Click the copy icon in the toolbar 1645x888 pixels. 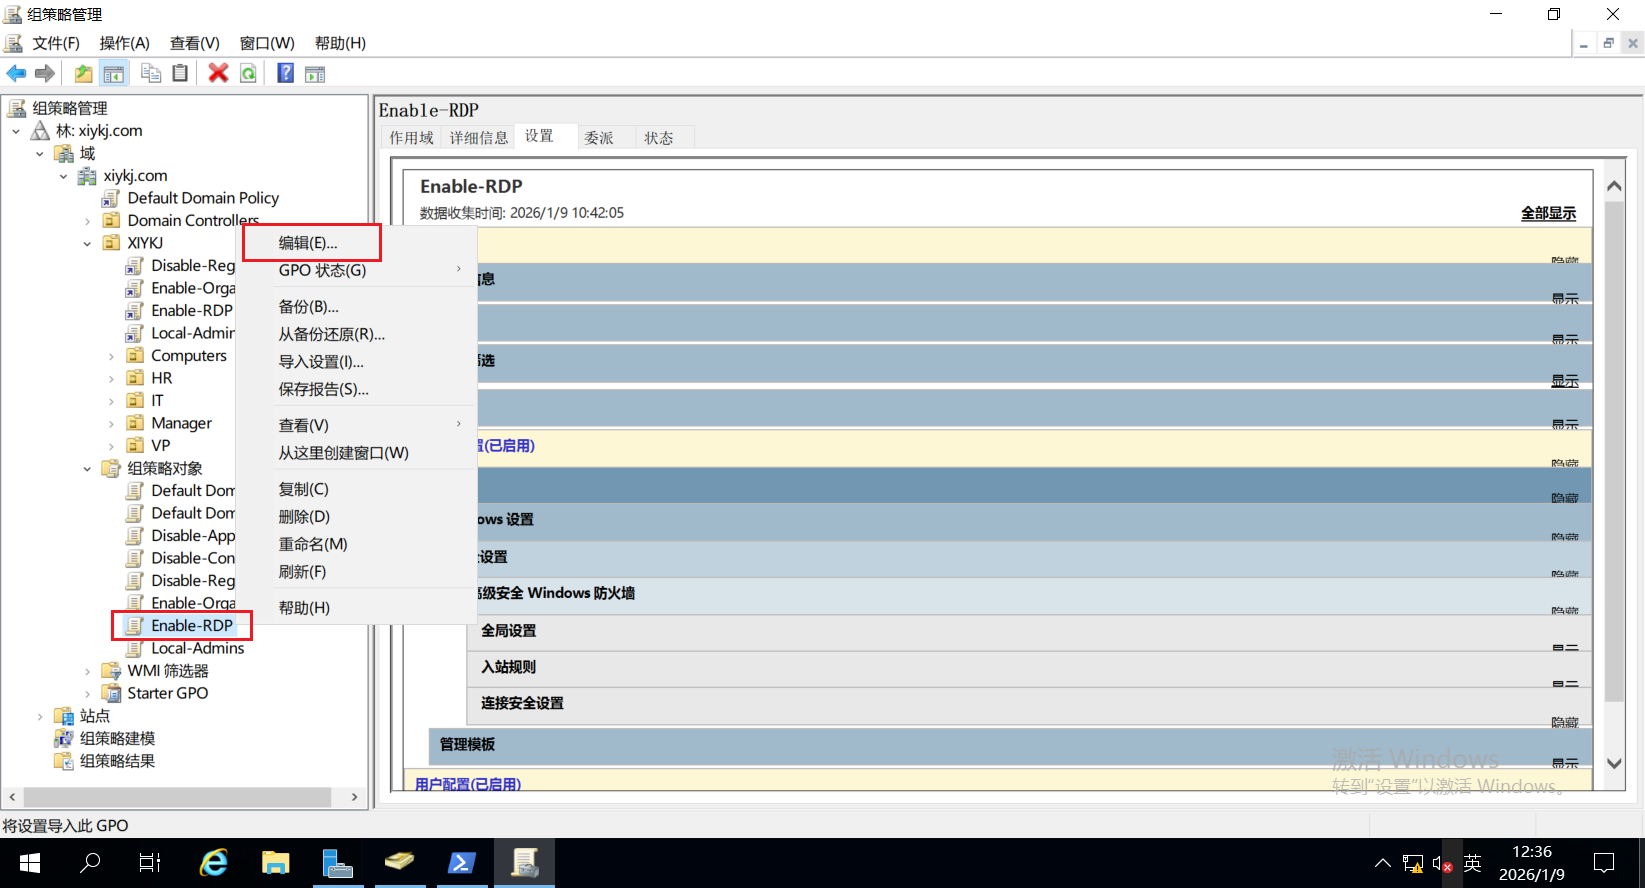(151, 73)
